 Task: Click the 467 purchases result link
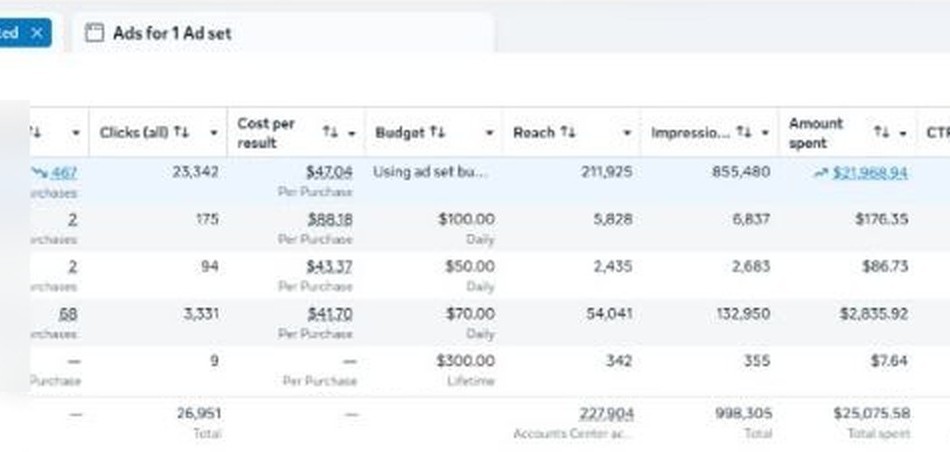[x=64, y=173]
